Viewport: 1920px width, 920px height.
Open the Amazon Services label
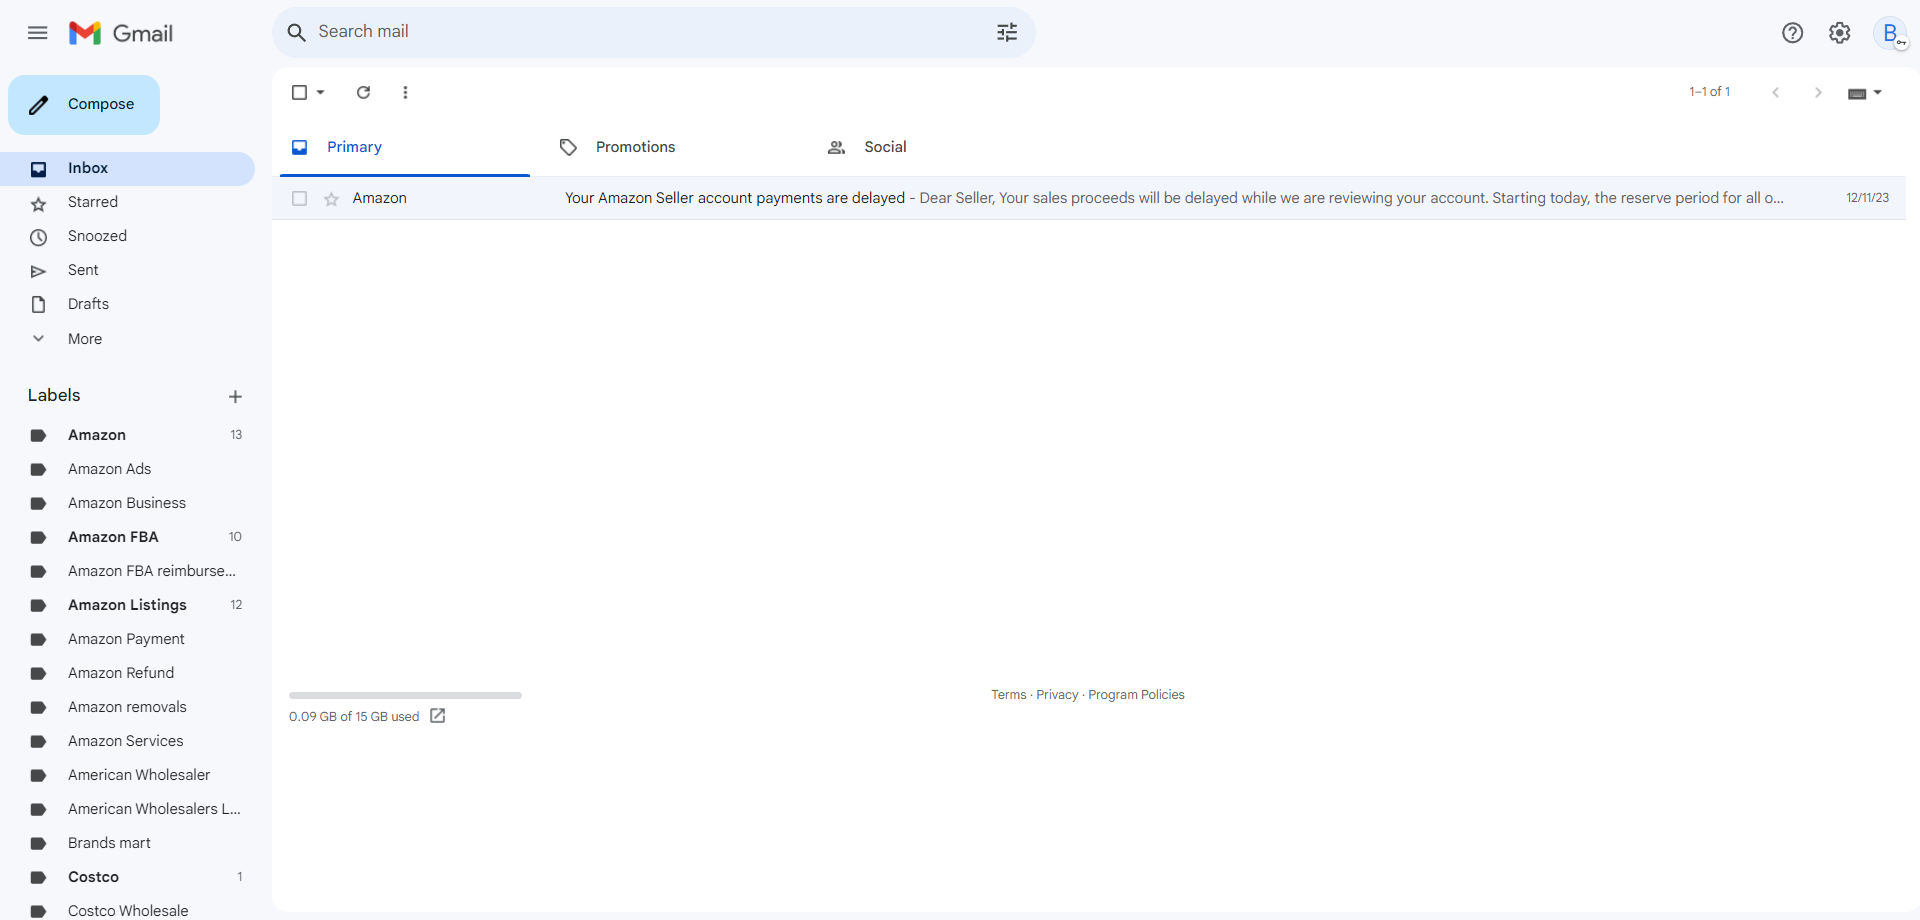click(x=127, y=741)
